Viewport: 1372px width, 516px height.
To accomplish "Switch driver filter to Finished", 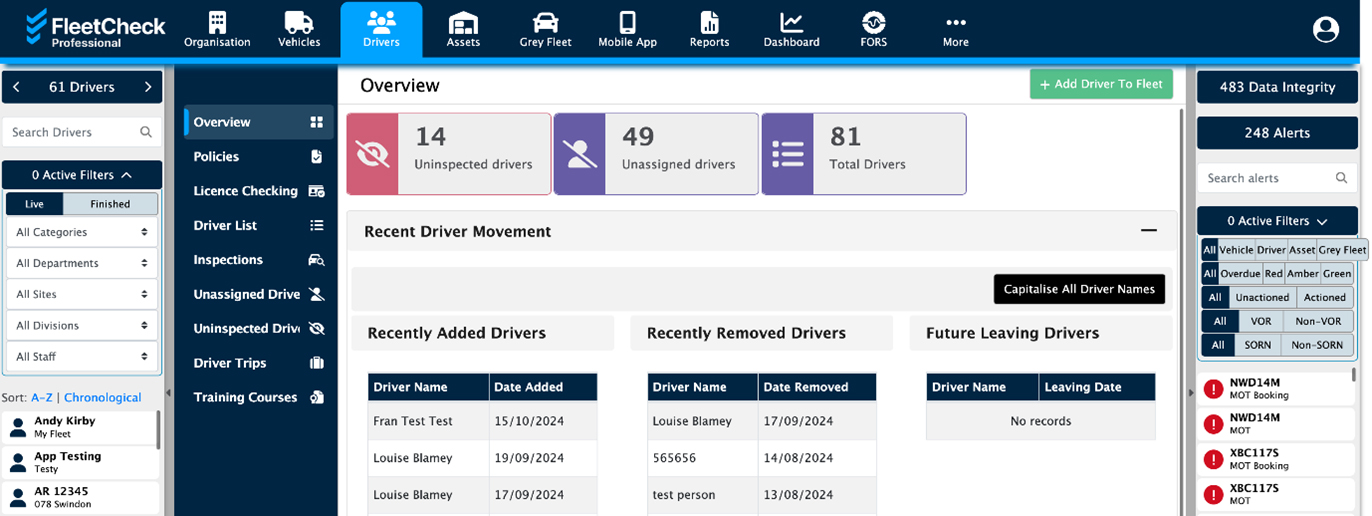I will 110,204.
